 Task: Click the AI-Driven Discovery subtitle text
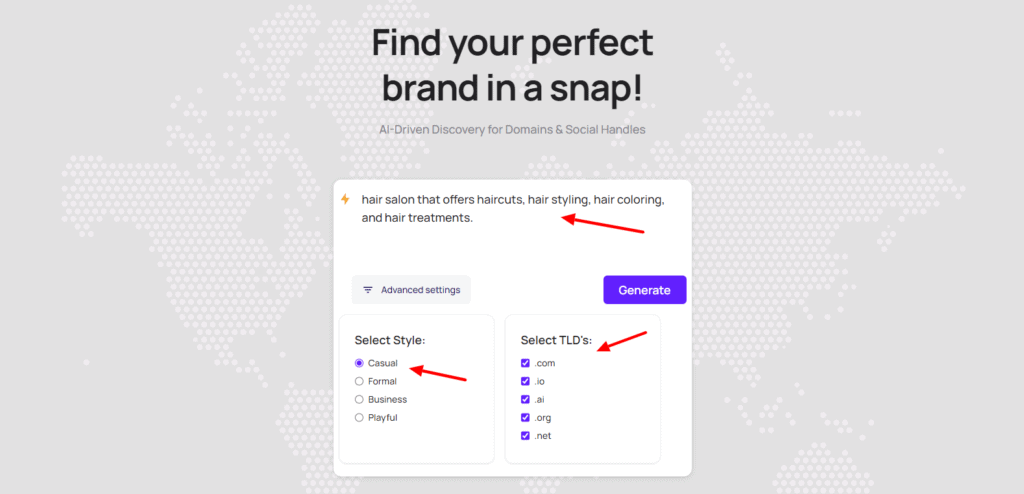pyautogui.click(x=512, y=129)
